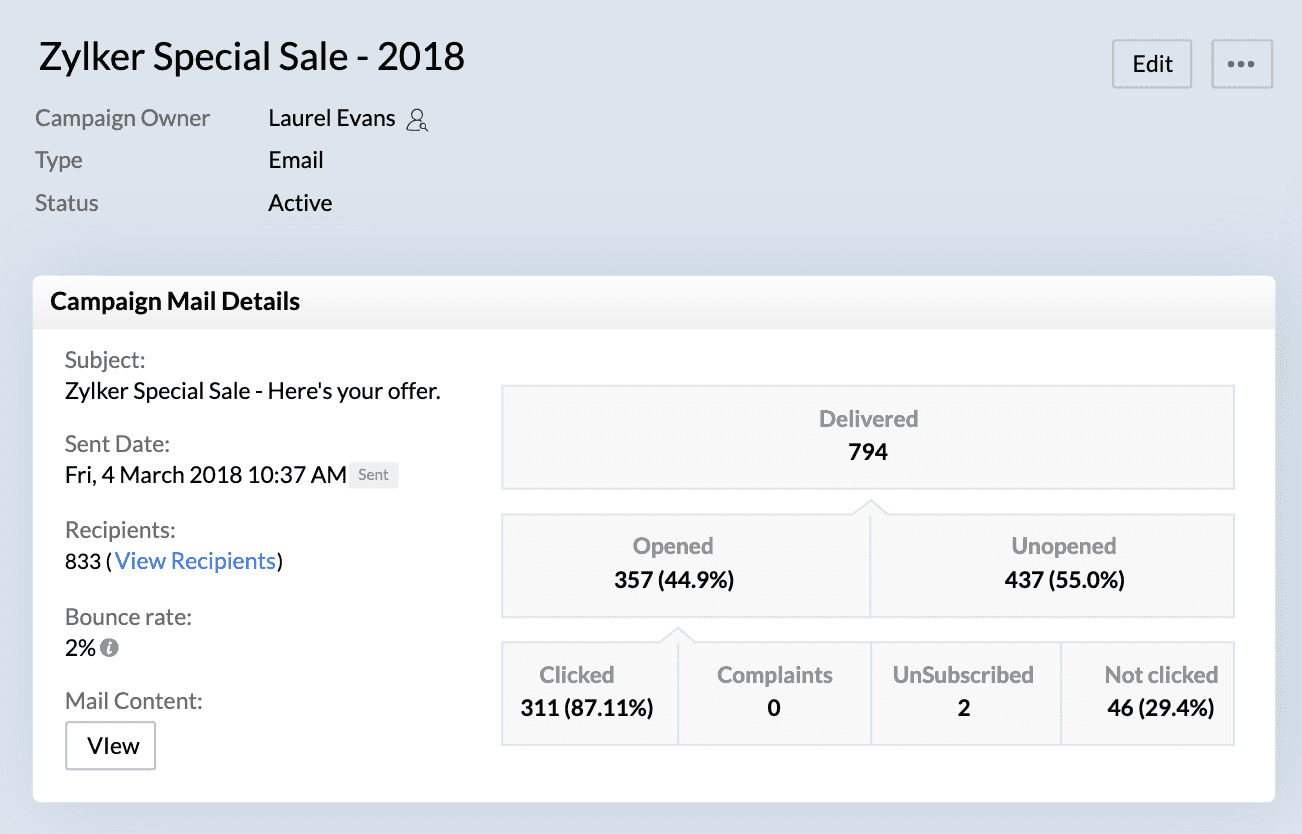The width and height of the screenshot is (1302, 834).
Task: Open the owner lookup icon beside Laurel Evans
Action: coord(418,121)
